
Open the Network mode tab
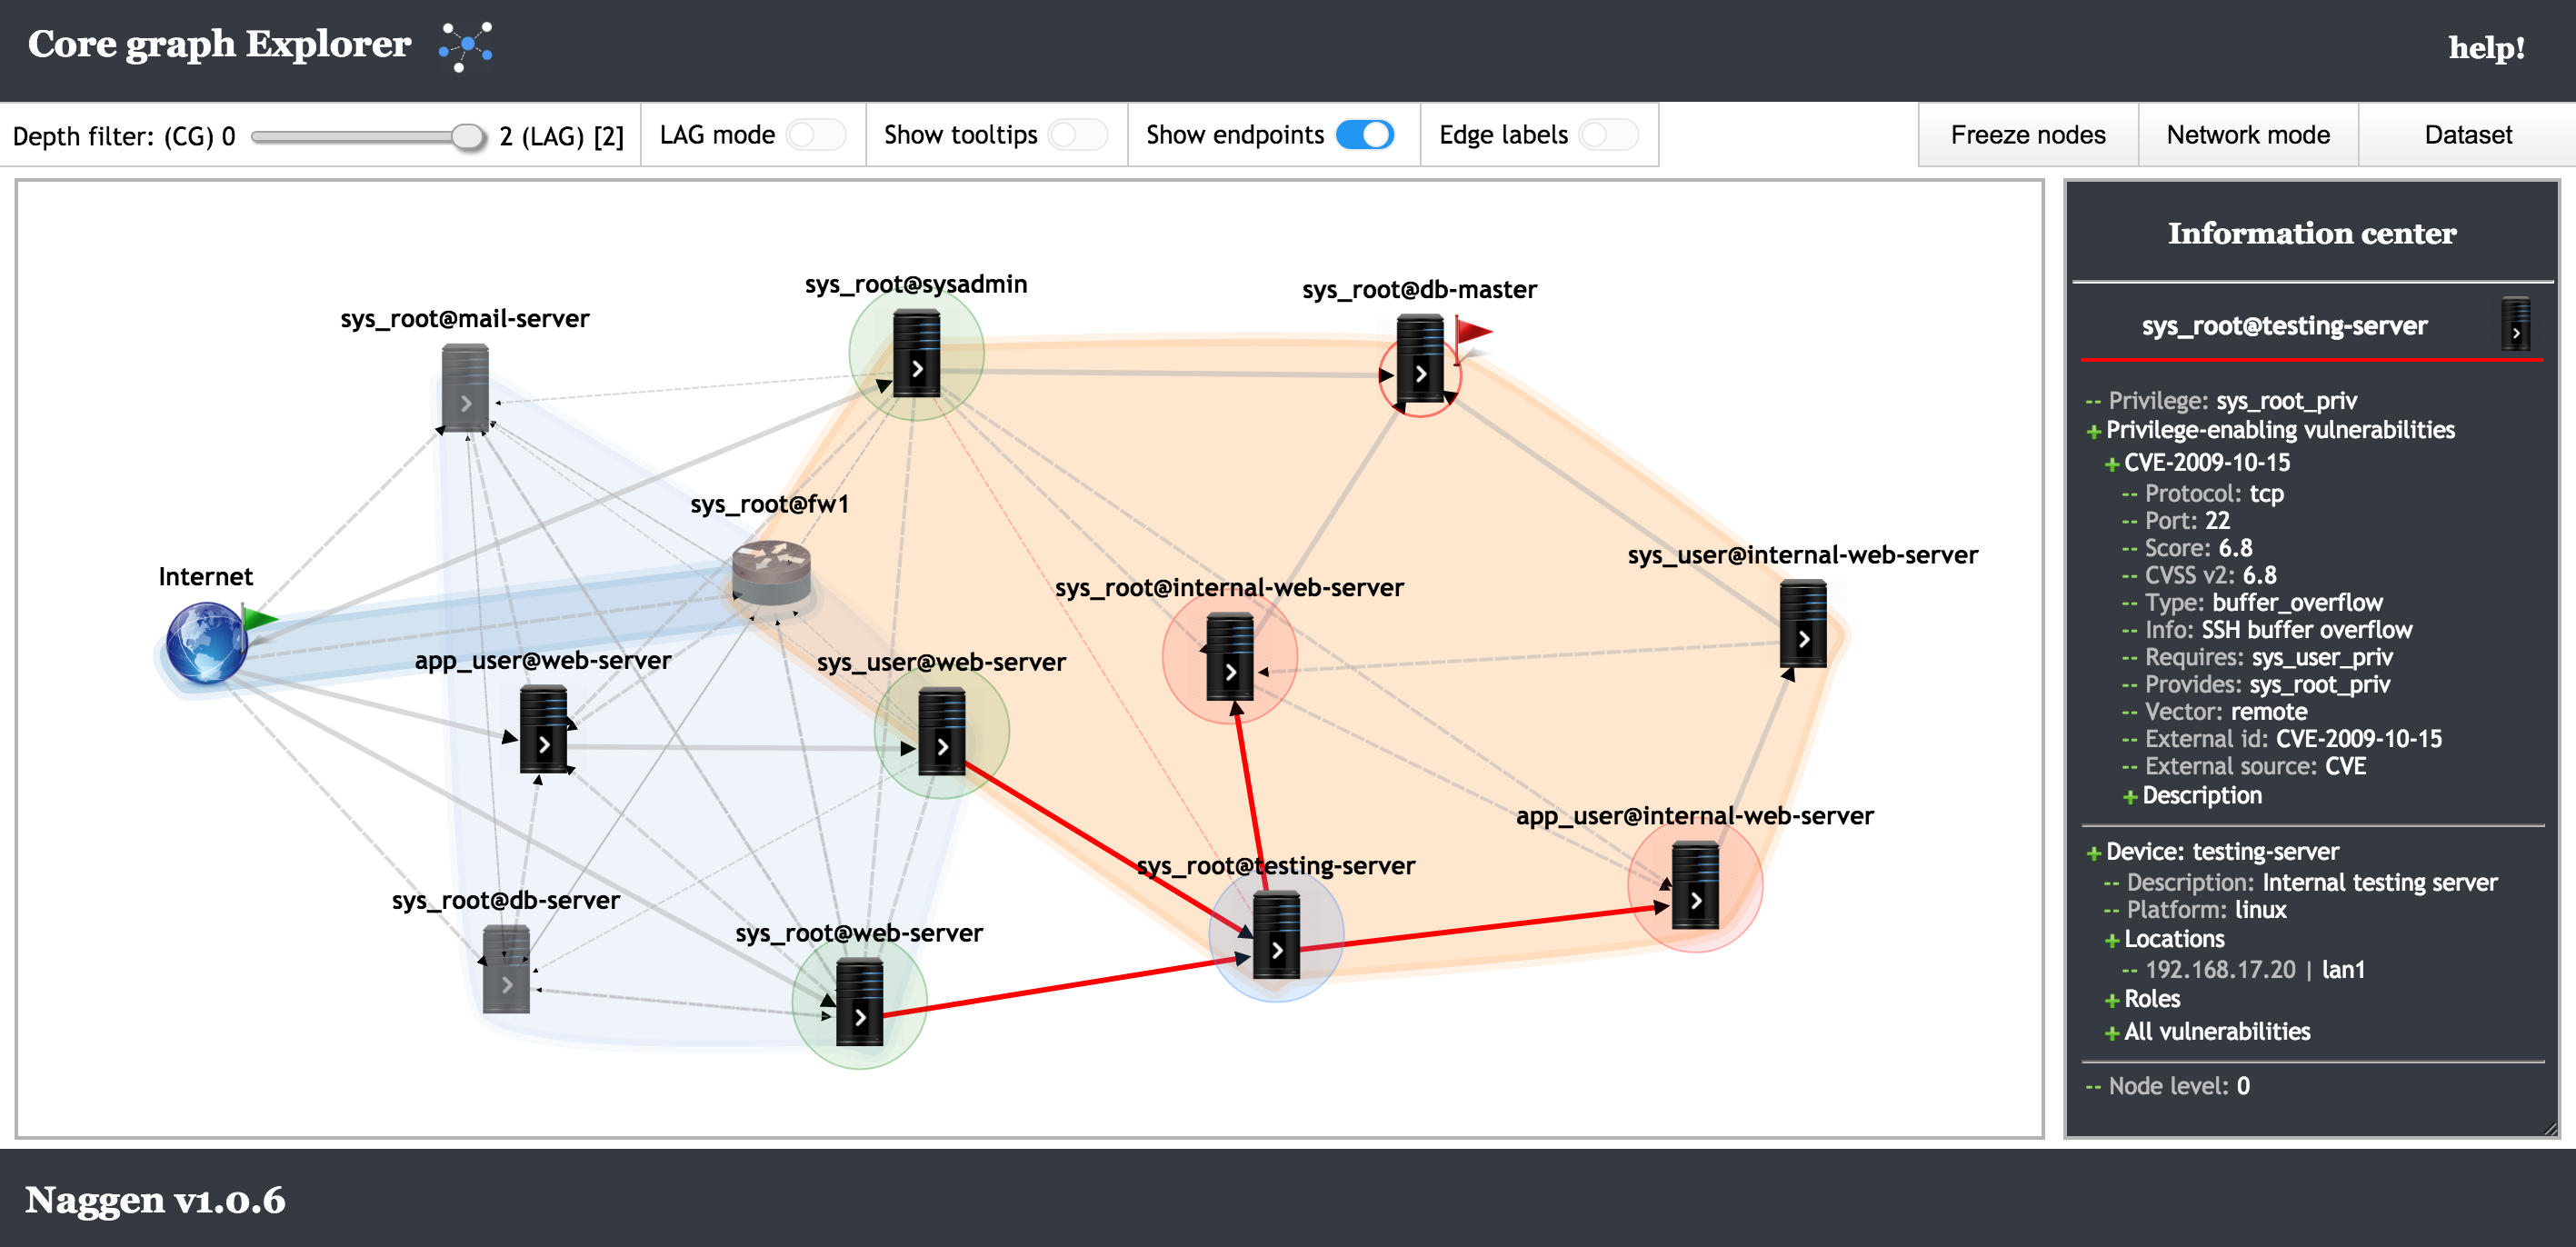(x=2247, y=135)
